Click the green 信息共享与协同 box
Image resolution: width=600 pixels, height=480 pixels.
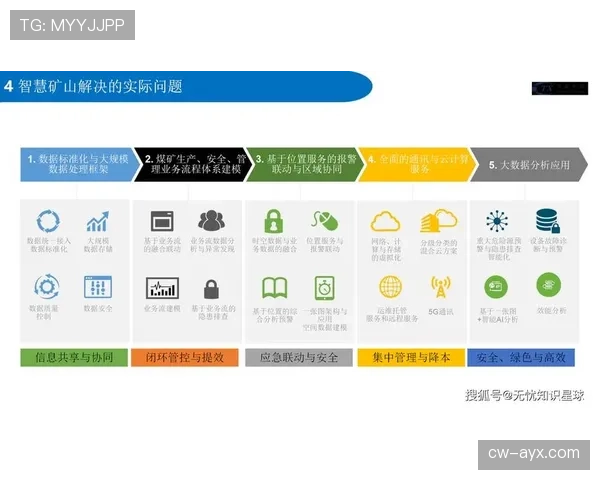click(74, 358)
